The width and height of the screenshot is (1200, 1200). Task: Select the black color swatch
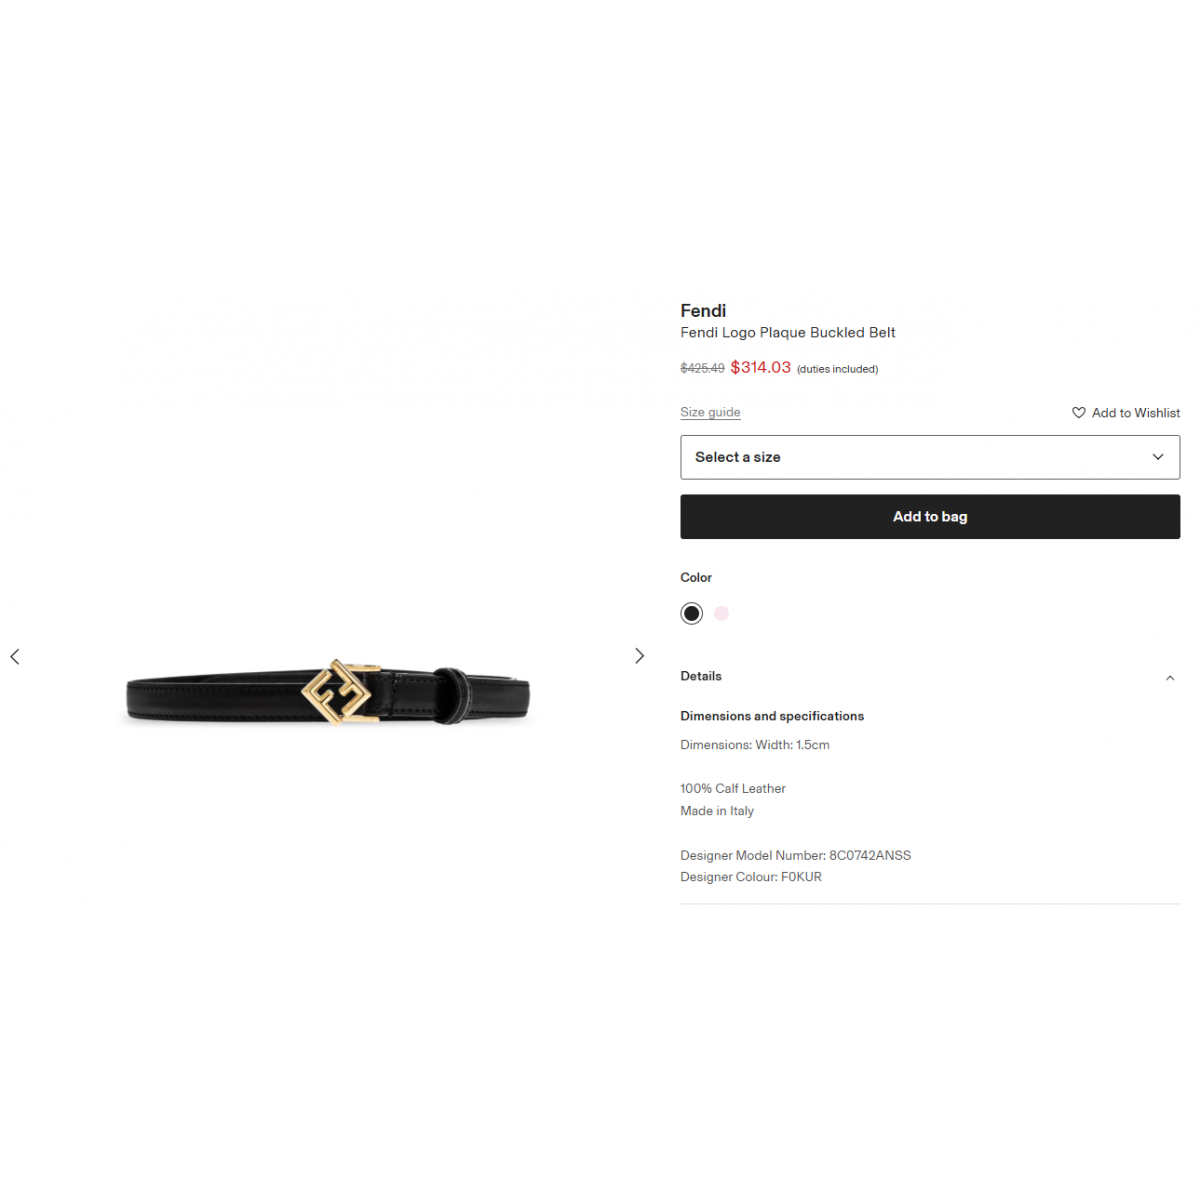click(692, 613)
